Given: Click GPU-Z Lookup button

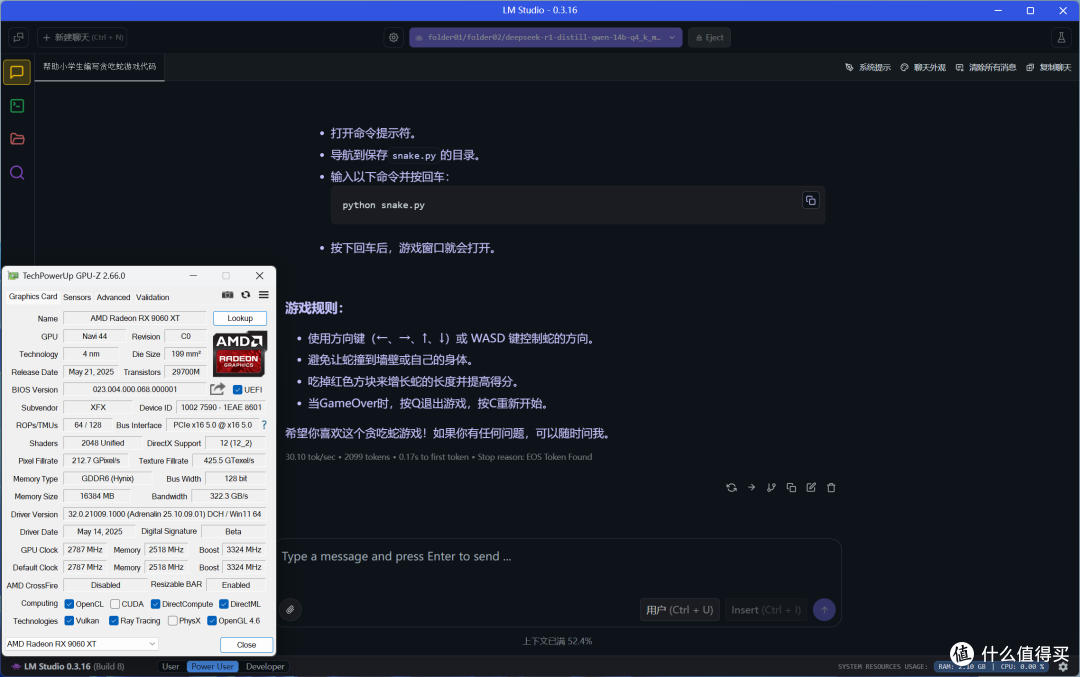Looking at the screenshot, I should click(240, 318).
